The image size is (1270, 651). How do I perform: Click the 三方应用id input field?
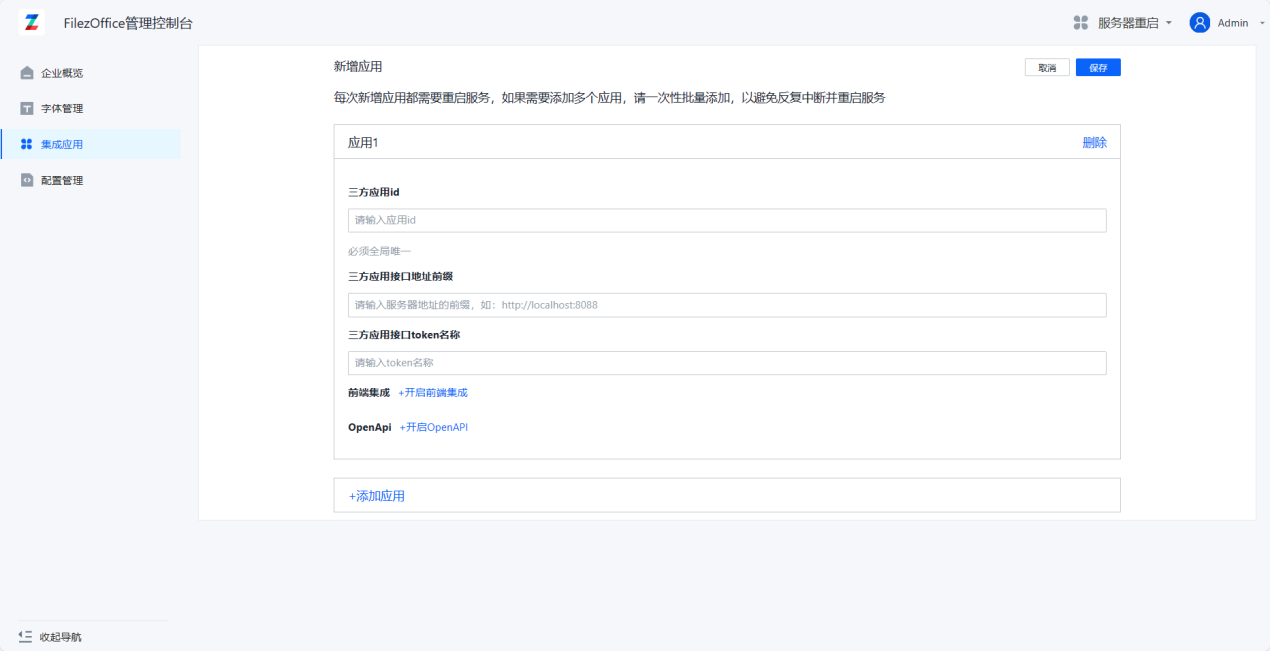727,220
